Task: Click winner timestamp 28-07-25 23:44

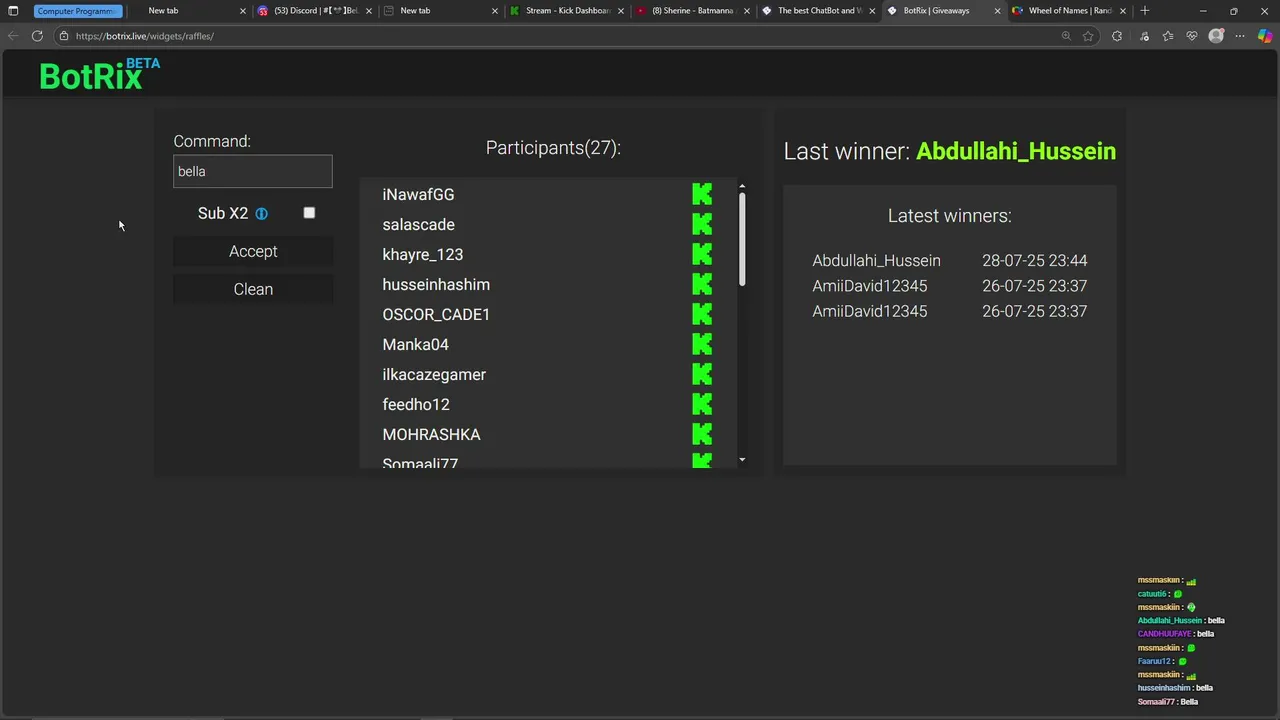Action: coord(1034,260)
